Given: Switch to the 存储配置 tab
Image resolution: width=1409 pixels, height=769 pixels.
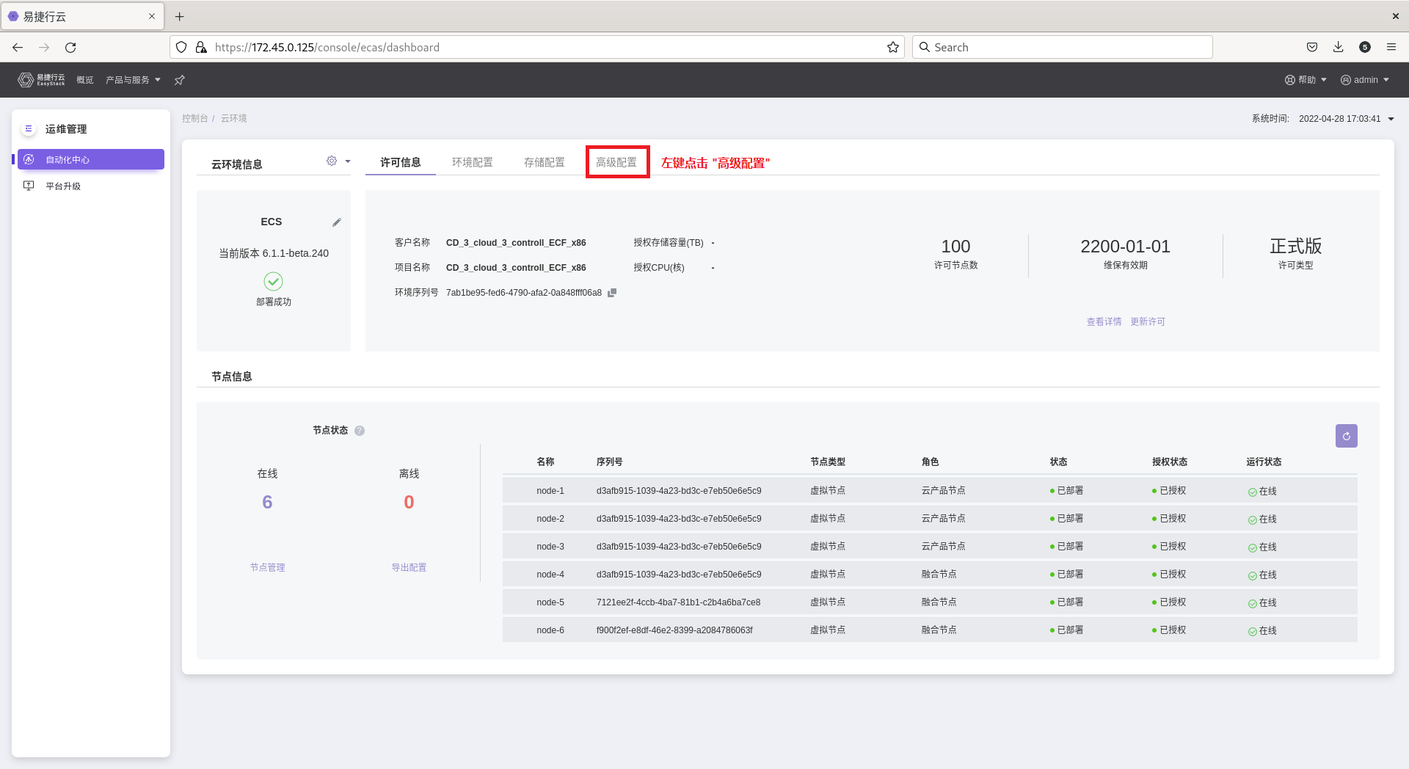Looking at the screenshot, I should point(544,162).
